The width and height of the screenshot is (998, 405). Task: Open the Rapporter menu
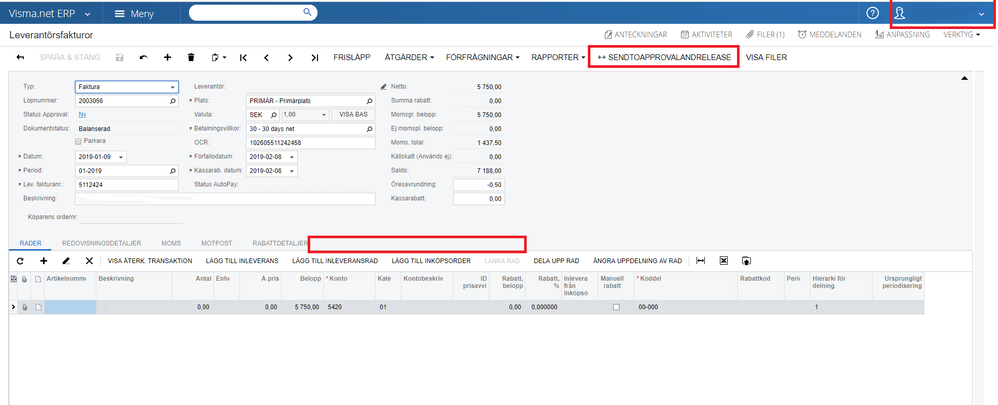[558, 57]
